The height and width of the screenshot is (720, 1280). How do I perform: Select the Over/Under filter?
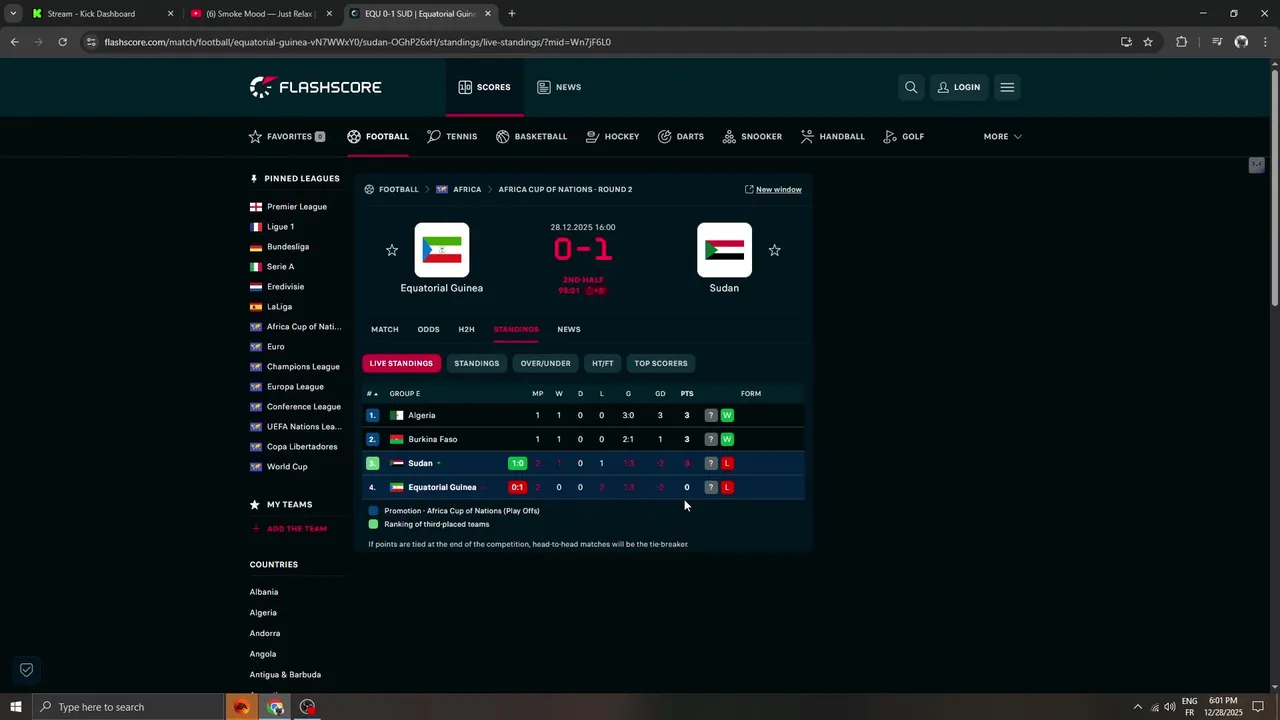coord(545,363)
